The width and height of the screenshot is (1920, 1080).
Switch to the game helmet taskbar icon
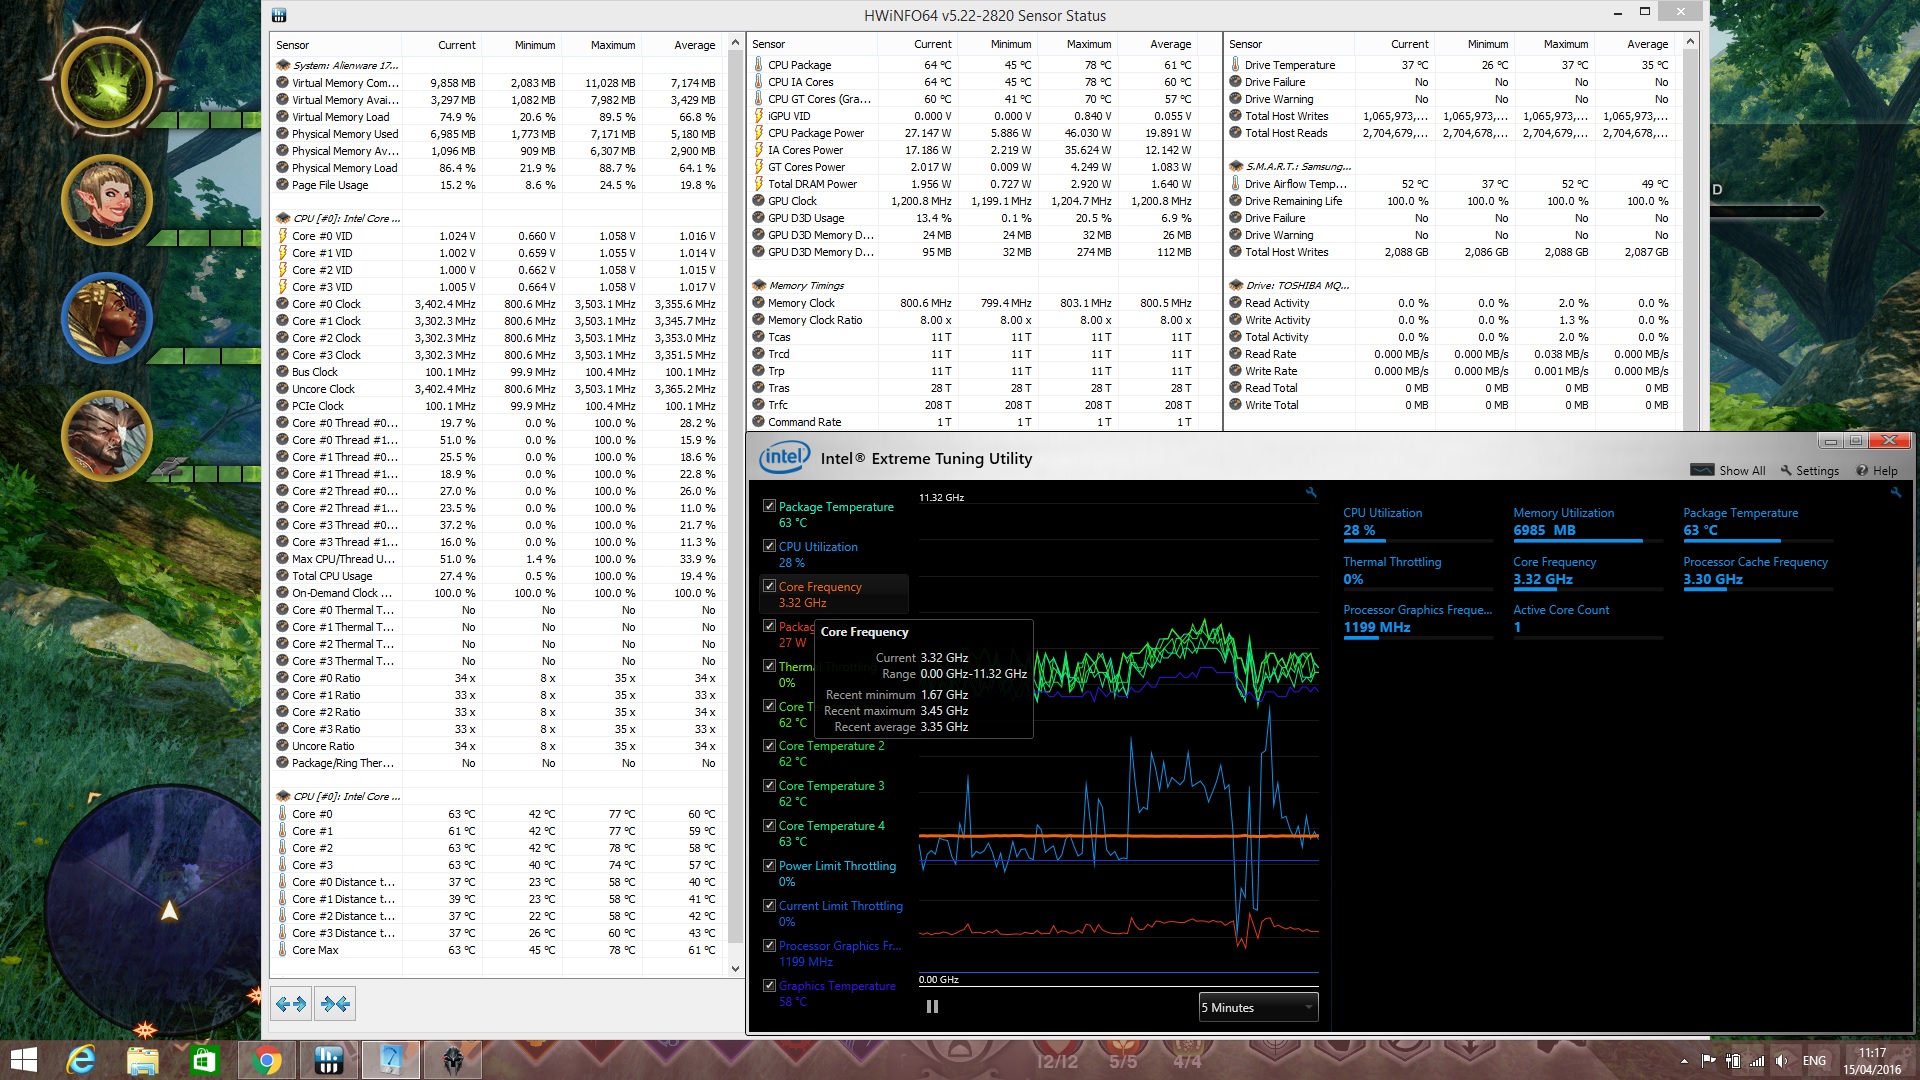click(x=452, y=1060)
